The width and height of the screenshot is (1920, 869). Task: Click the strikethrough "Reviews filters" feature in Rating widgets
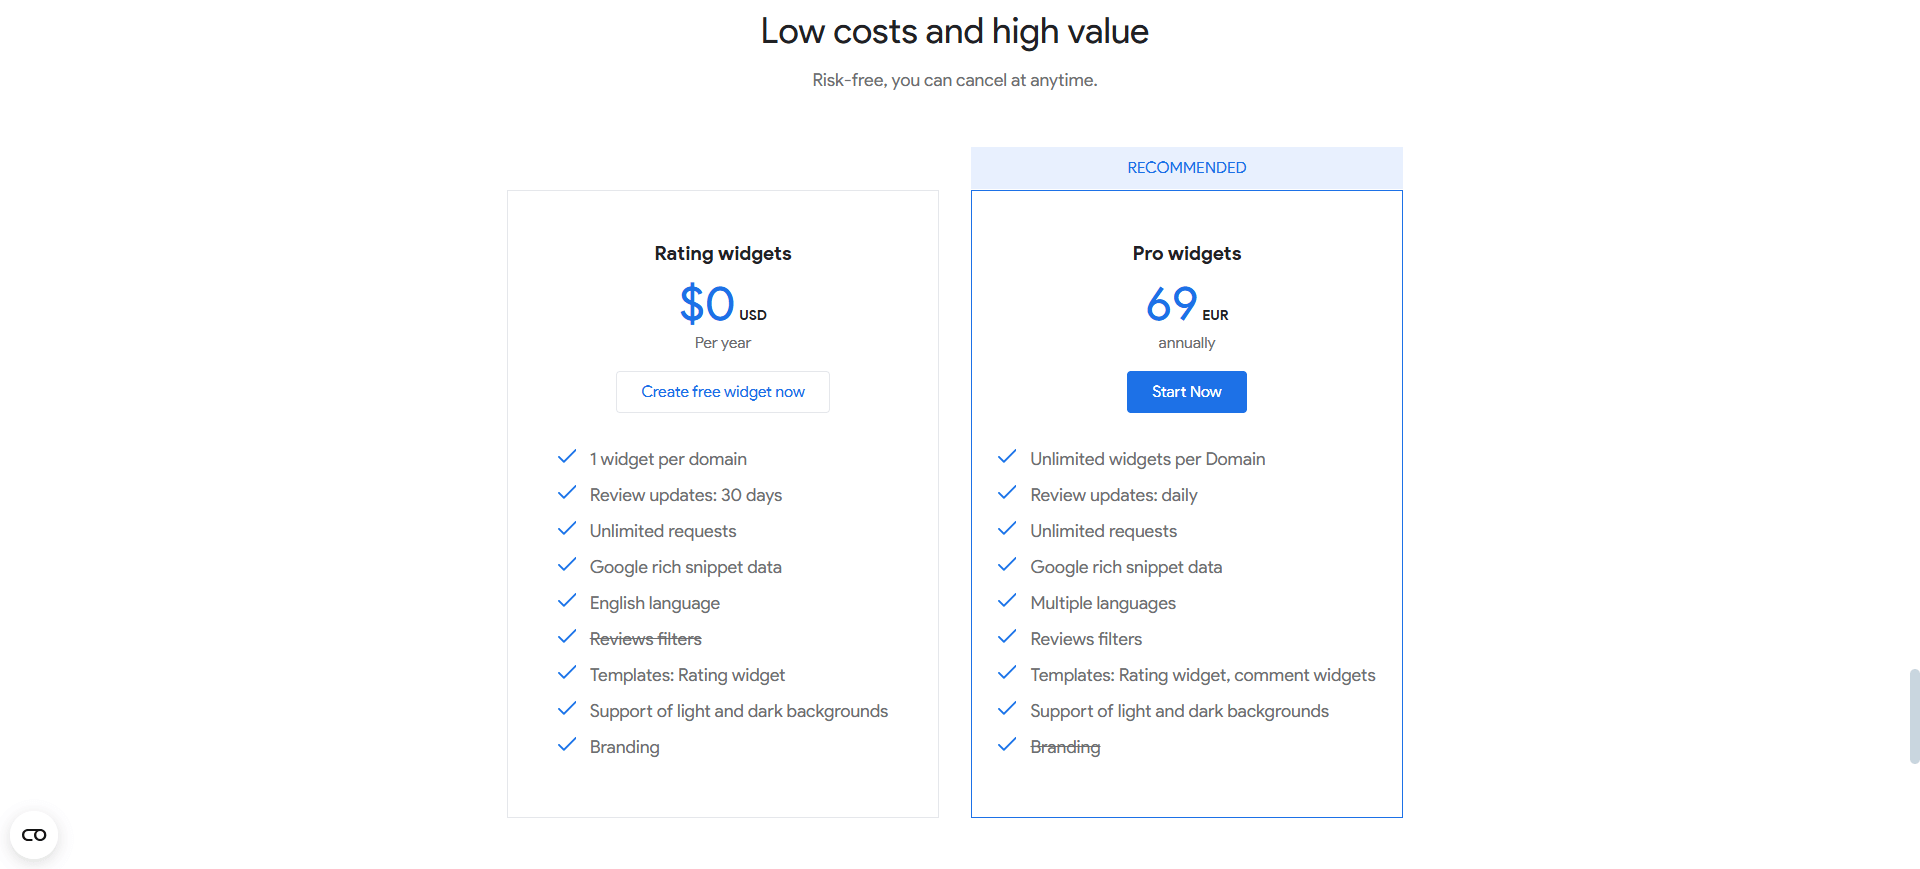644,638
